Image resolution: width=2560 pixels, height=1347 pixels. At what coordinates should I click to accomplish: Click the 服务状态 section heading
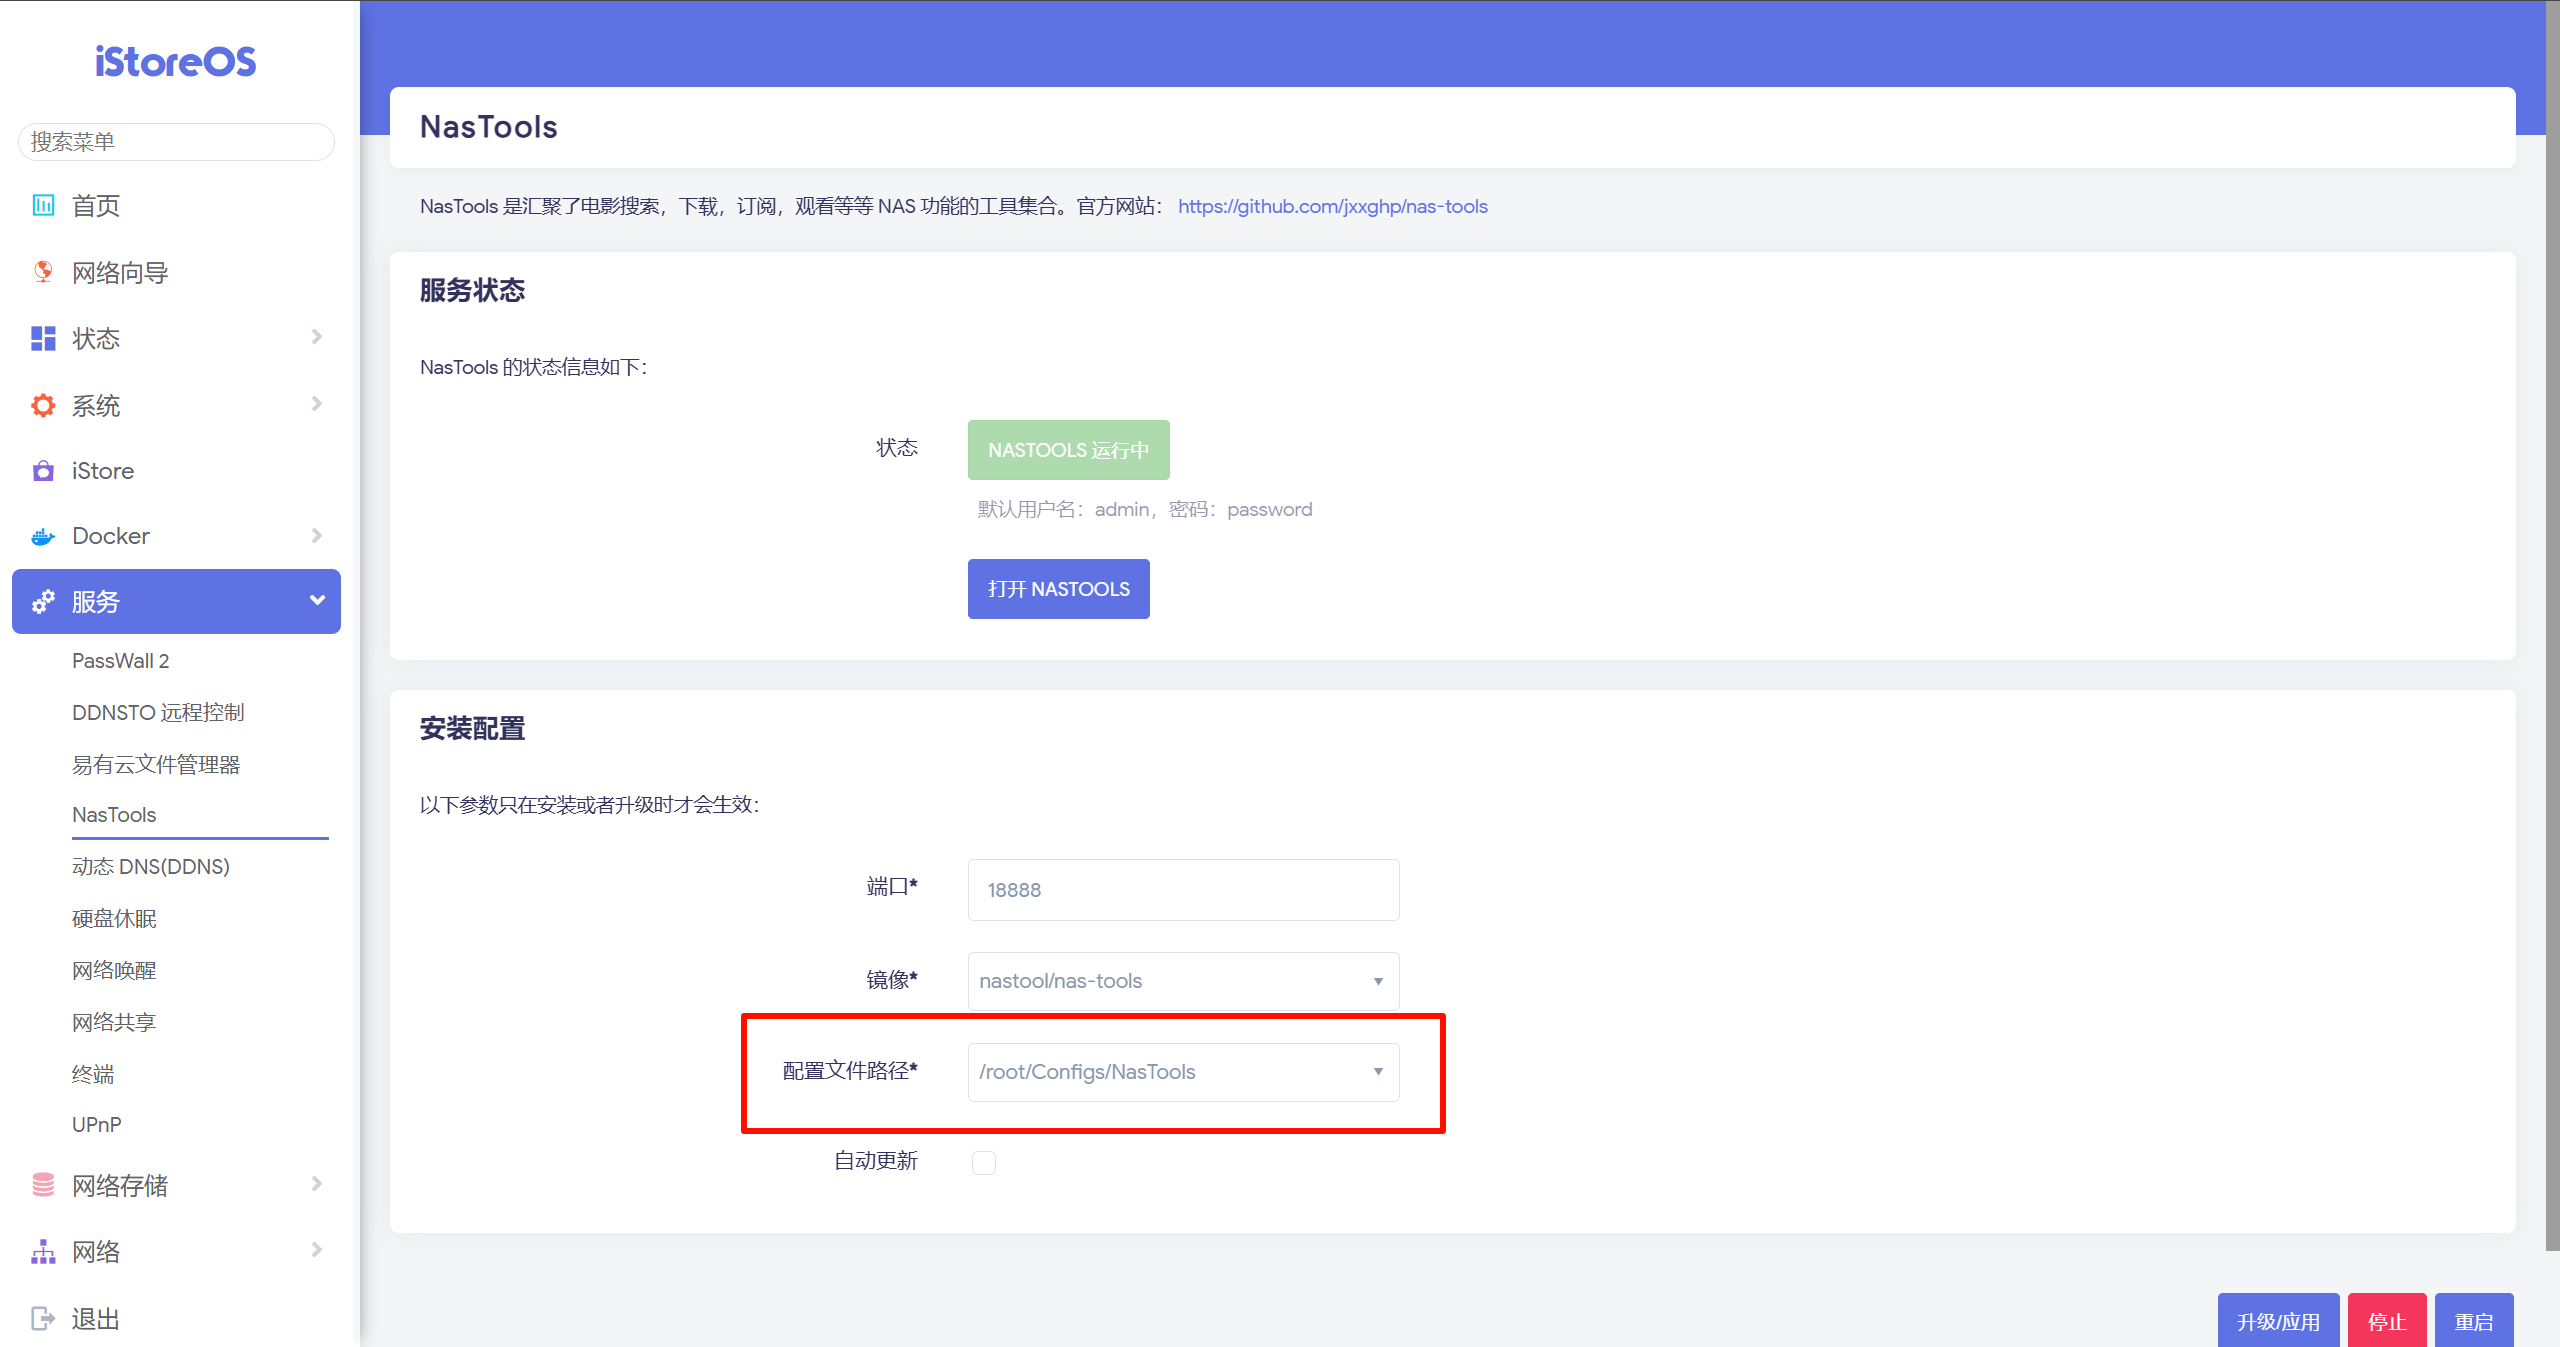click(x=472, y=291)
